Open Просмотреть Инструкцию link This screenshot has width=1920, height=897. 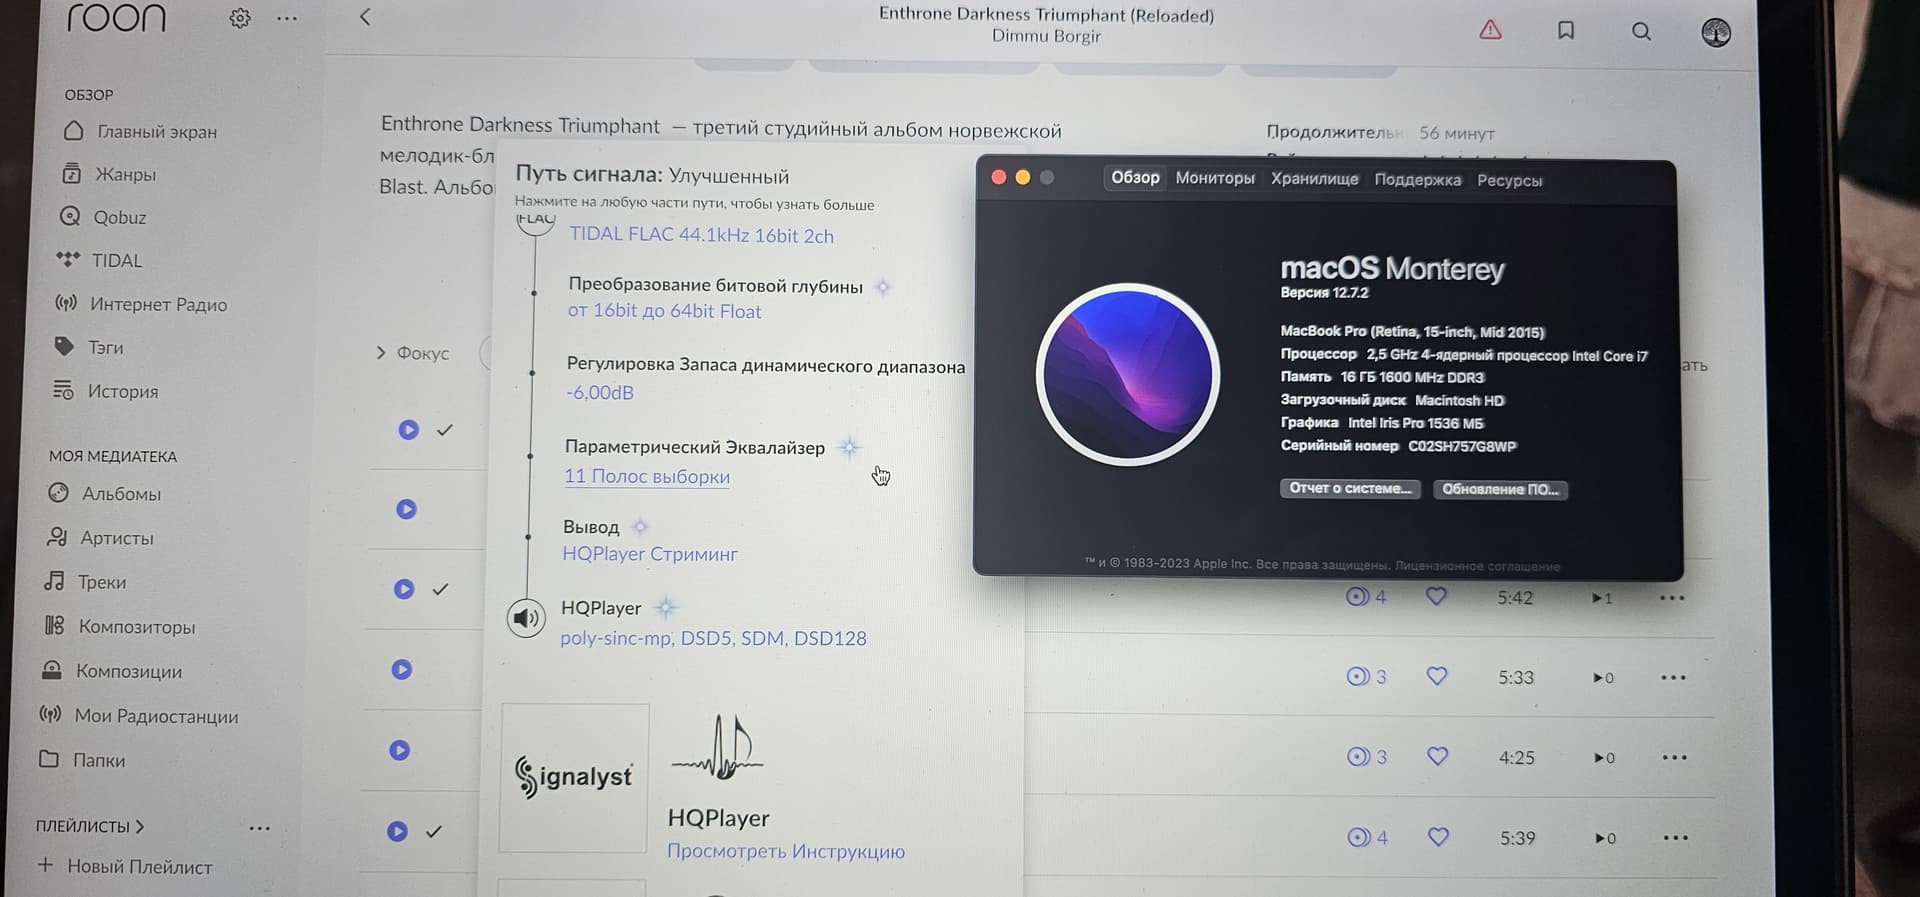click(786, 851)
